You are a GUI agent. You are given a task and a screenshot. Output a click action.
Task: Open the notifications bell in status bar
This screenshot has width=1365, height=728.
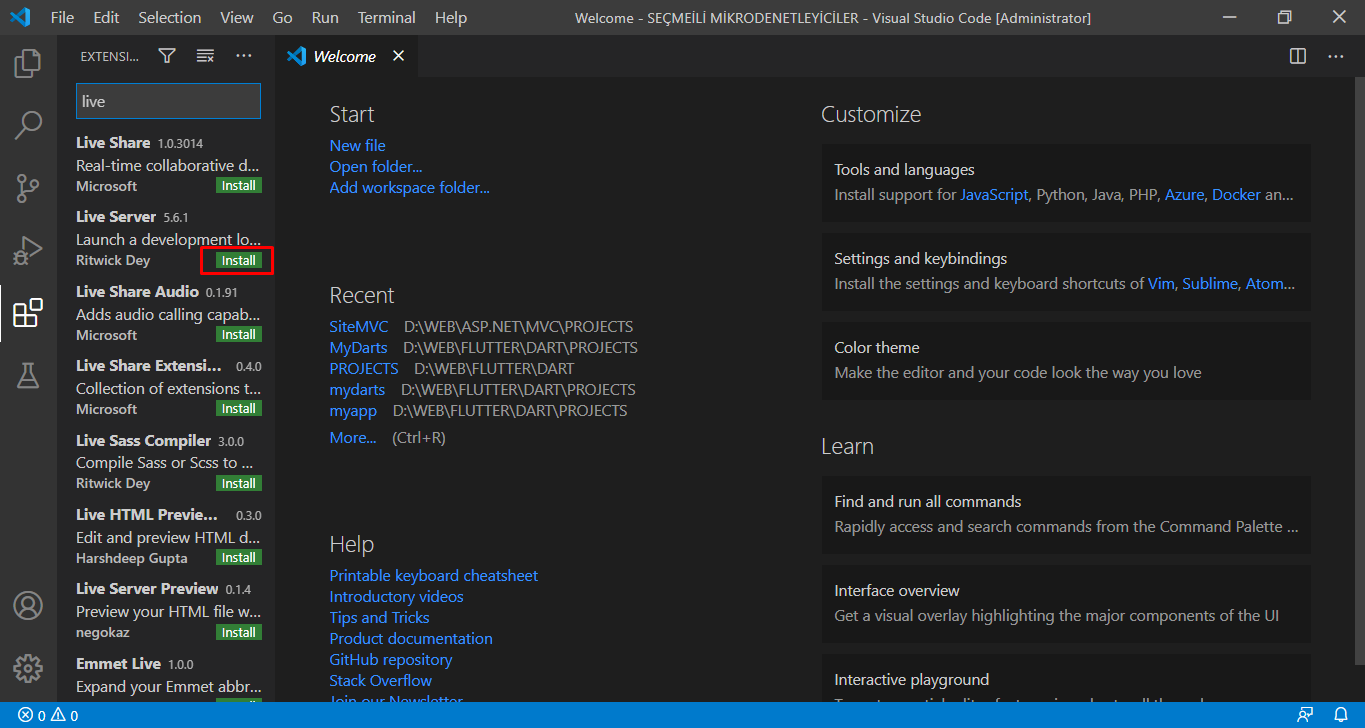[1341, 715]
